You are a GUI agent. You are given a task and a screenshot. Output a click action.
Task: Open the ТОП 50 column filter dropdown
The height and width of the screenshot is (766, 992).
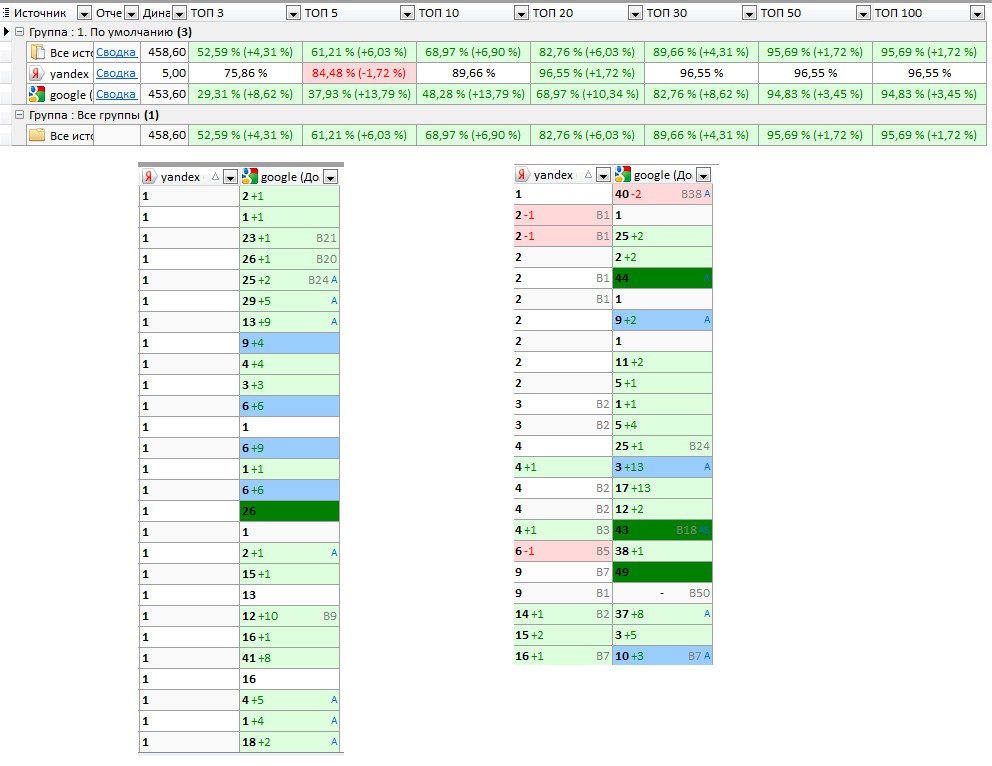863,13
